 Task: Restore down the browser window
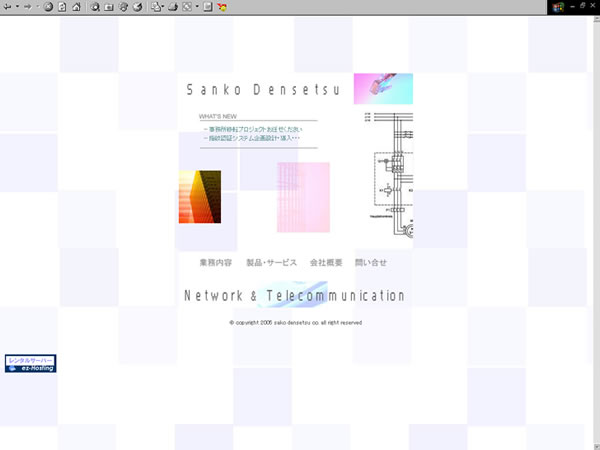point(582,6)
